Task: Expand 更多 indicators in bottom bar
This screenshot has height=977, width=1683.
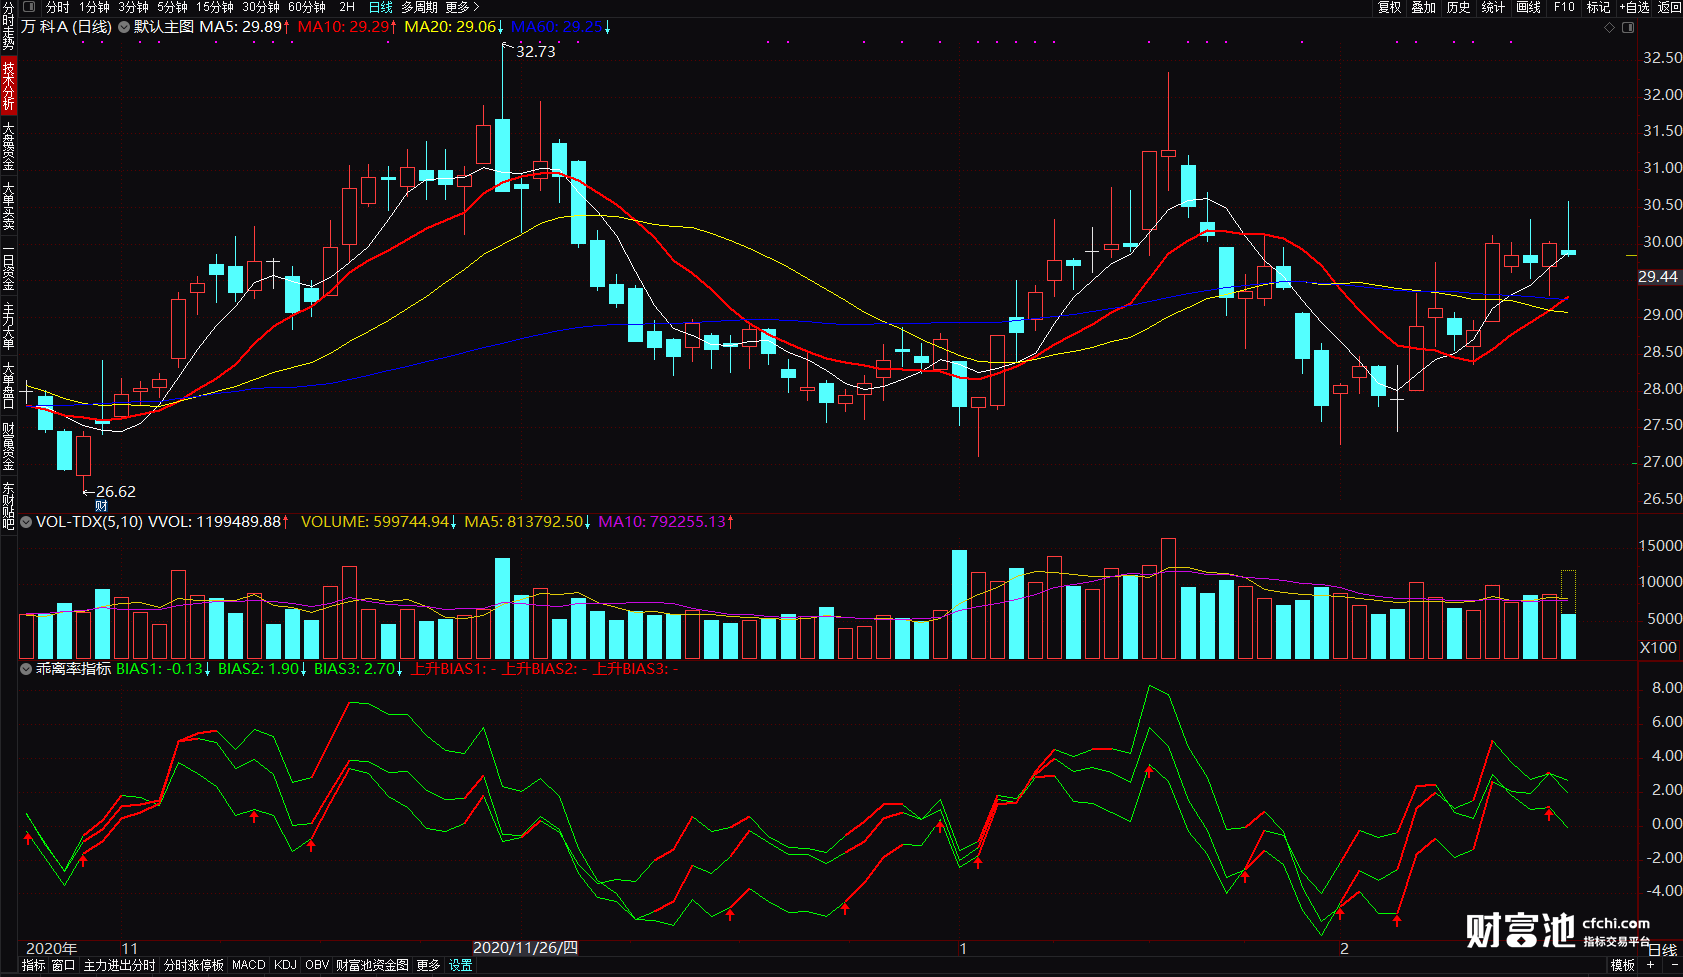Action: [428, 965]
